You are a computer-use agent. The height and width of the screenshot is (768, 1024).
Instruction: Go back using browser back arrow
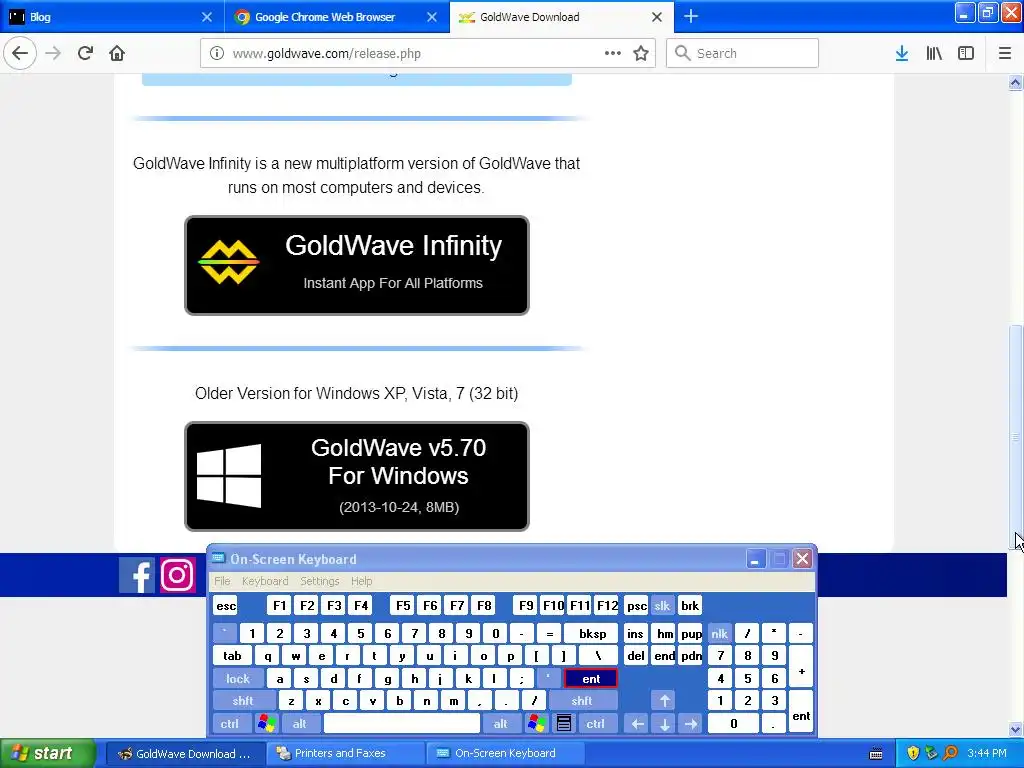tap(20, 53)
